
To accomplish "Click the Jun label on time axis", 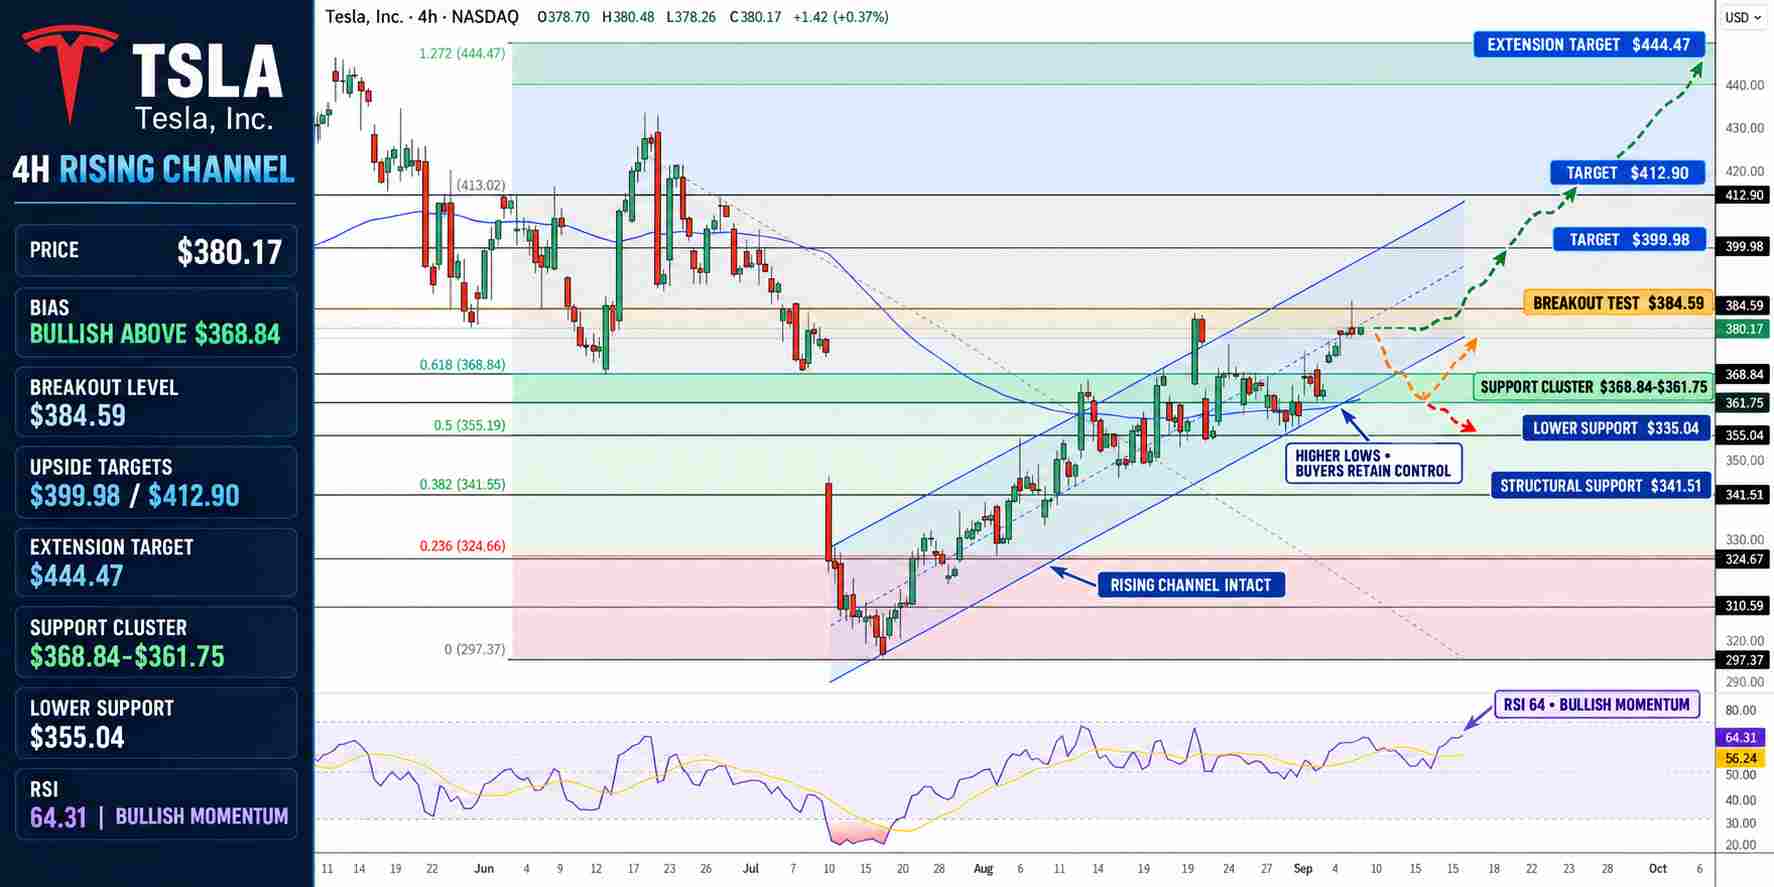I will click(x=484, y=868).
